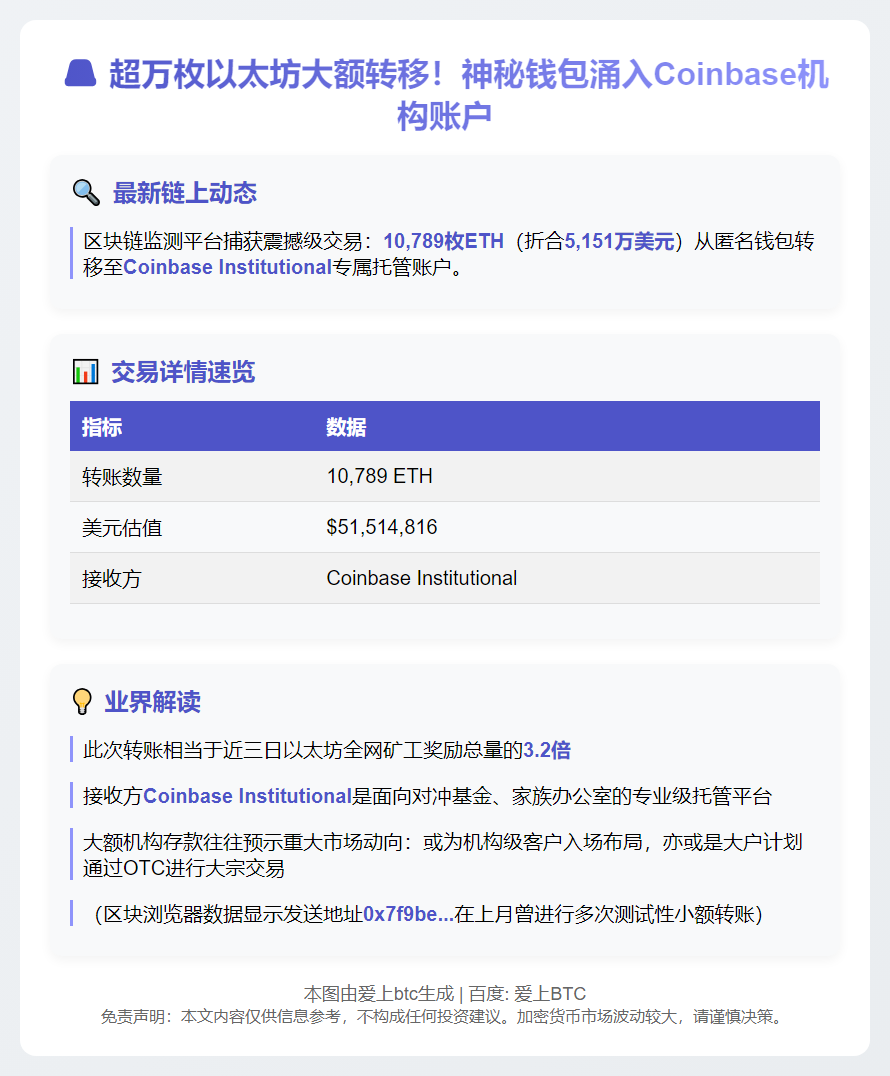Select the 转账数量 row label
This screenshot has width=890, height=1076.
pos(122,477)
